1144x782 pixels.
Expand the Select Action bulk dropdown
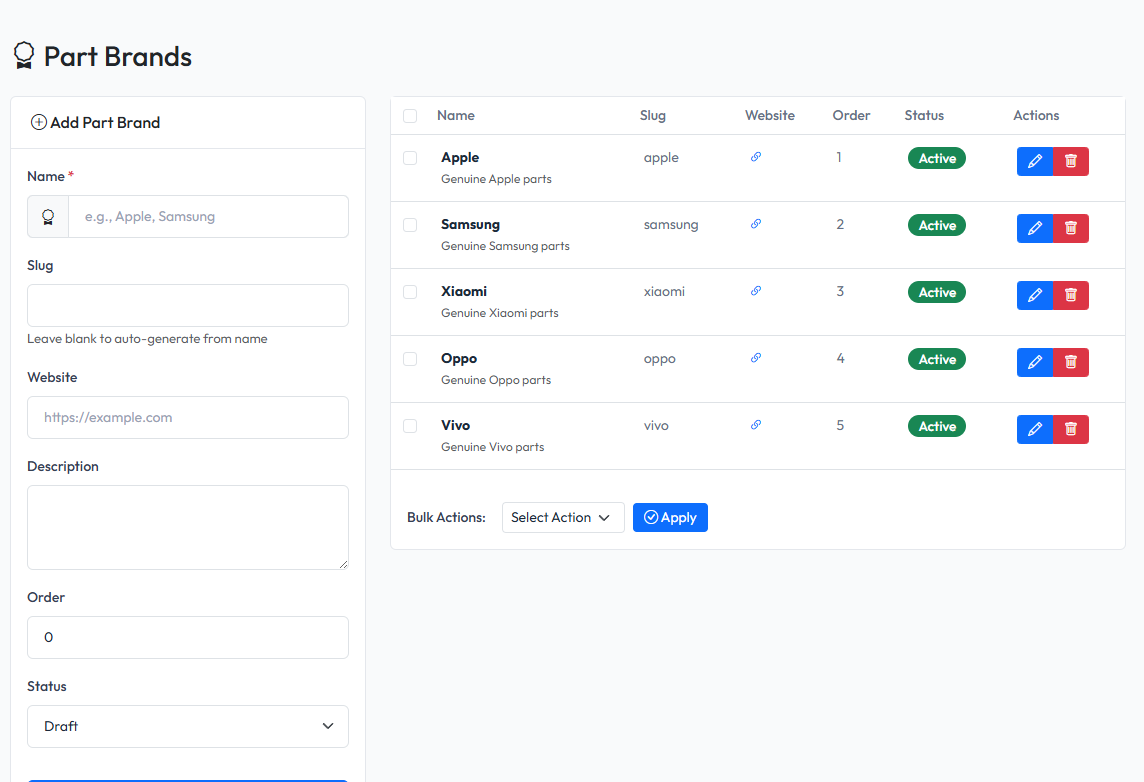[x=563, y=518]
